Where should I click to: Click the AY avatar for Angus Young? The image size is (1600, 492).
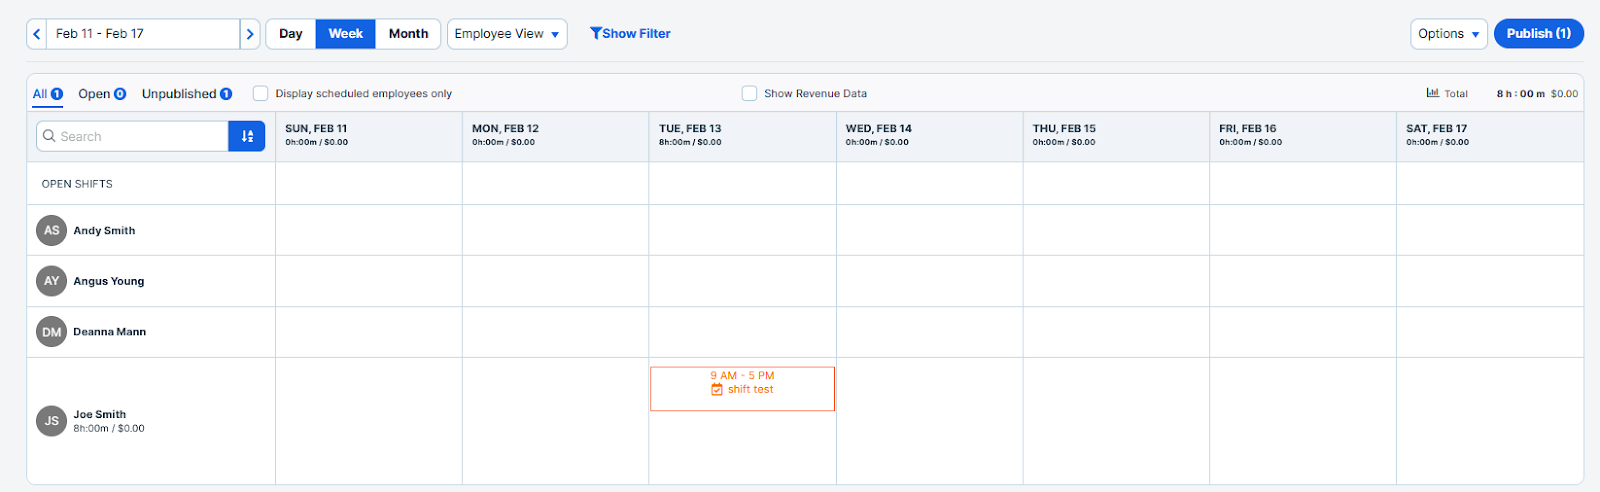point(52,282)
